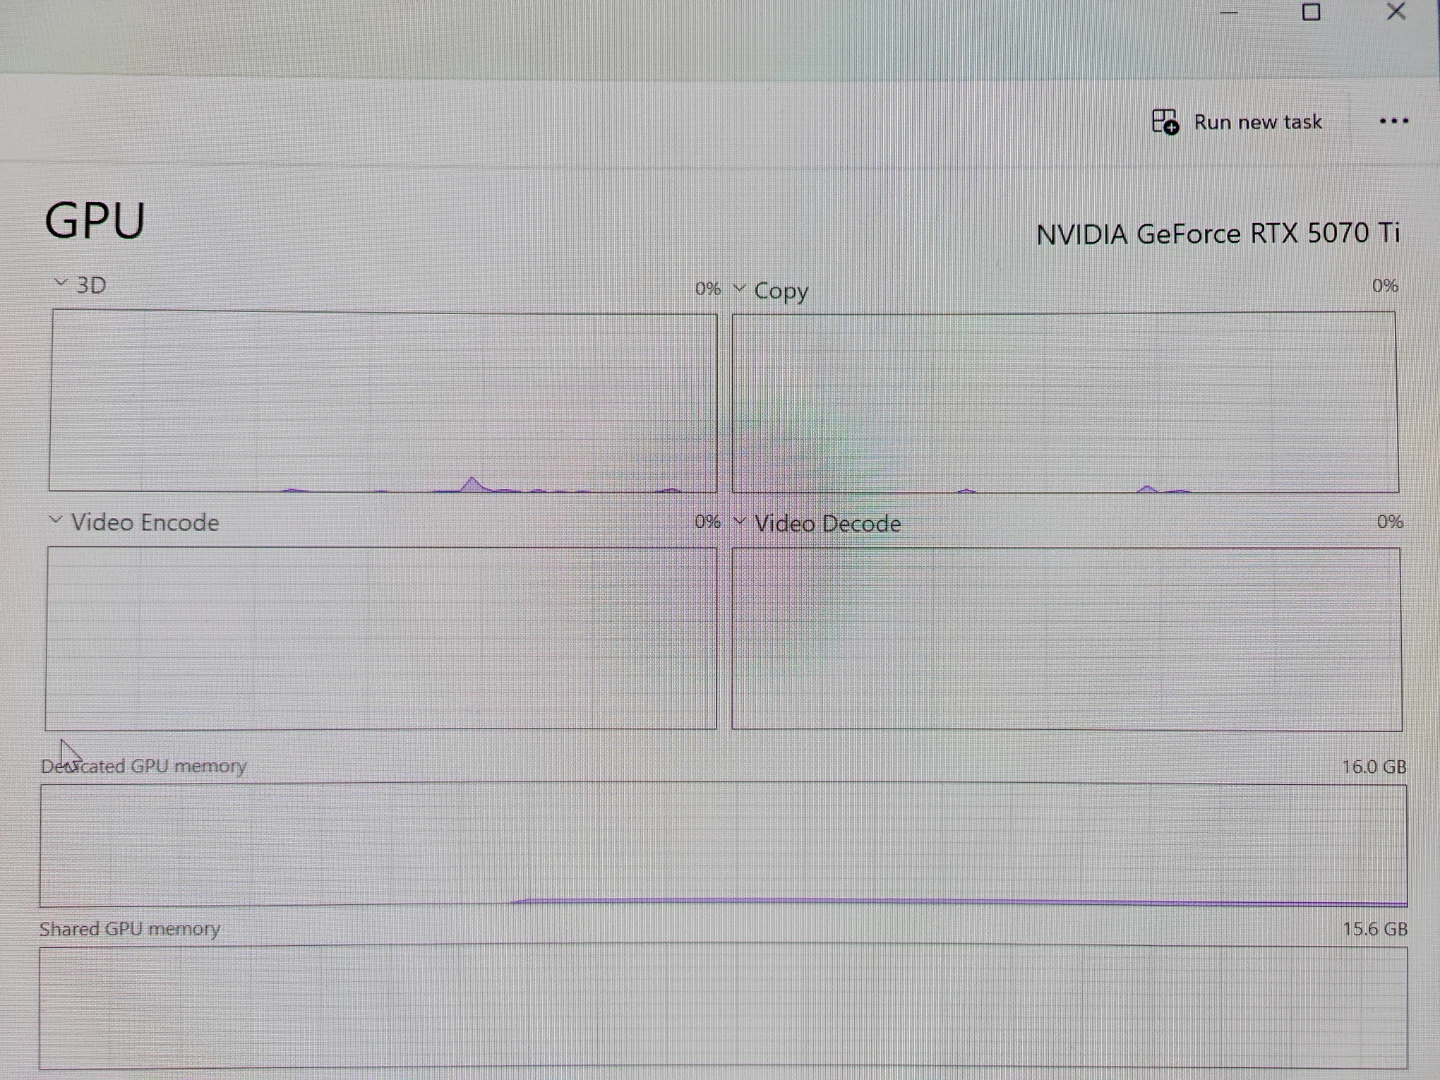Close the Task Manager window
The height and width of the screenshot is (1080, 1440).
point(1396,11)
